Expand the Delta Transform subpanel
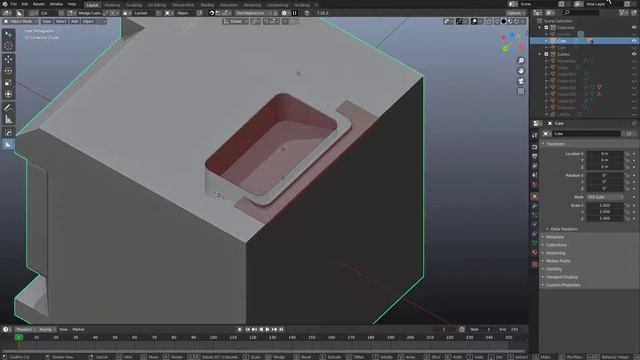Image resolution: width=640 pixels, height=360 pixels. point(564,229)
